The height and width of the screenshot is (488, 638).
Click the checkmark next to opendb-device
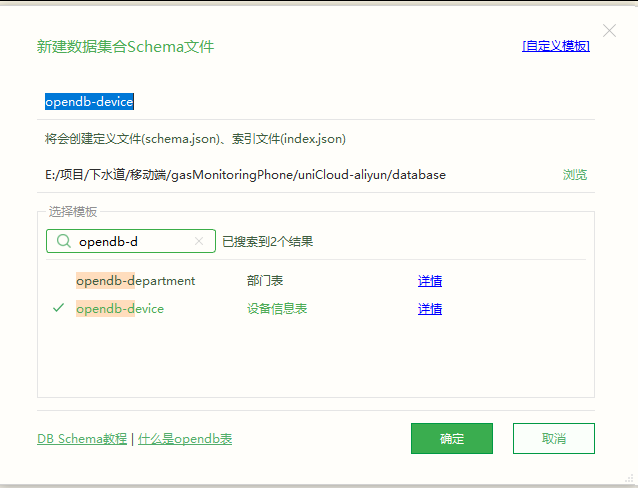click(x=59, y=308)
